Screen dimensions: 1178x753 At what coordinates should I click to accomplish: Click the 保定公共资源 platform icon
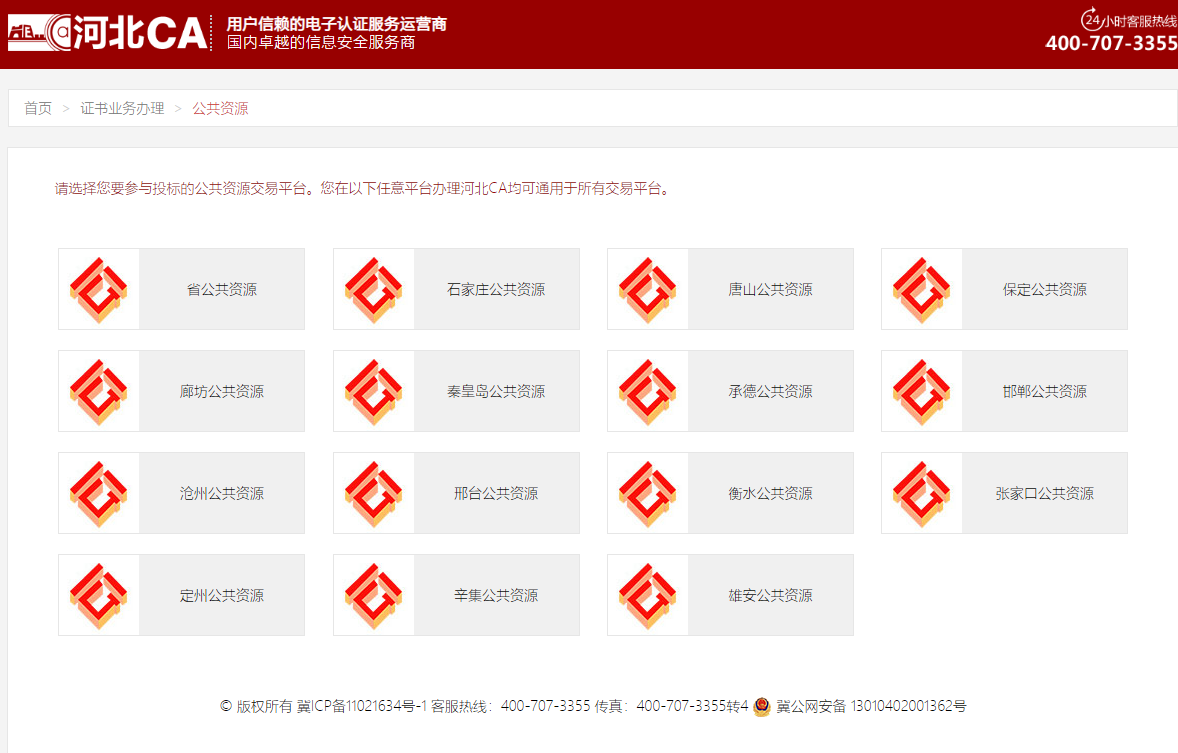point(922,289)
